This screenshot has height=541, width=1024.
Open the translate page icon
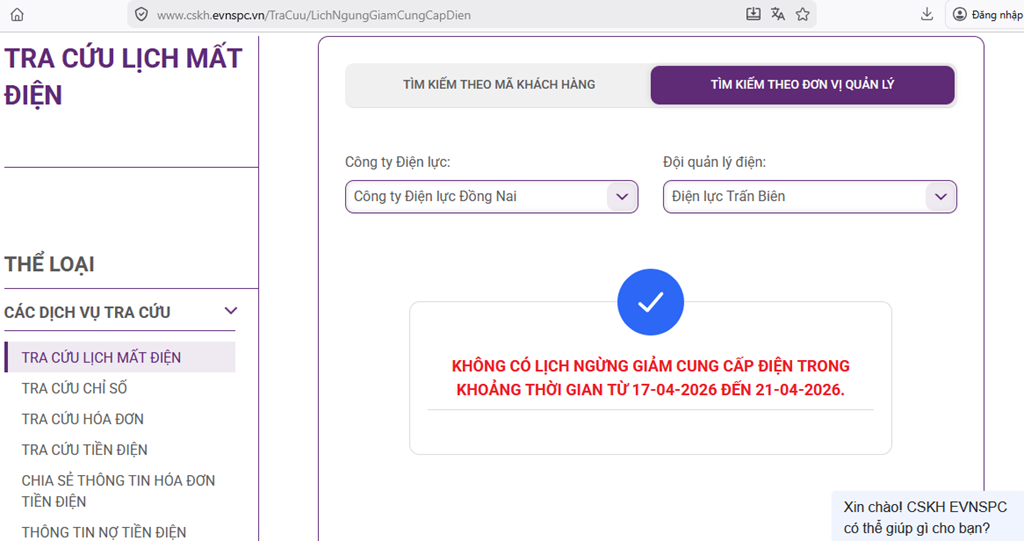(x=778, y=14)
